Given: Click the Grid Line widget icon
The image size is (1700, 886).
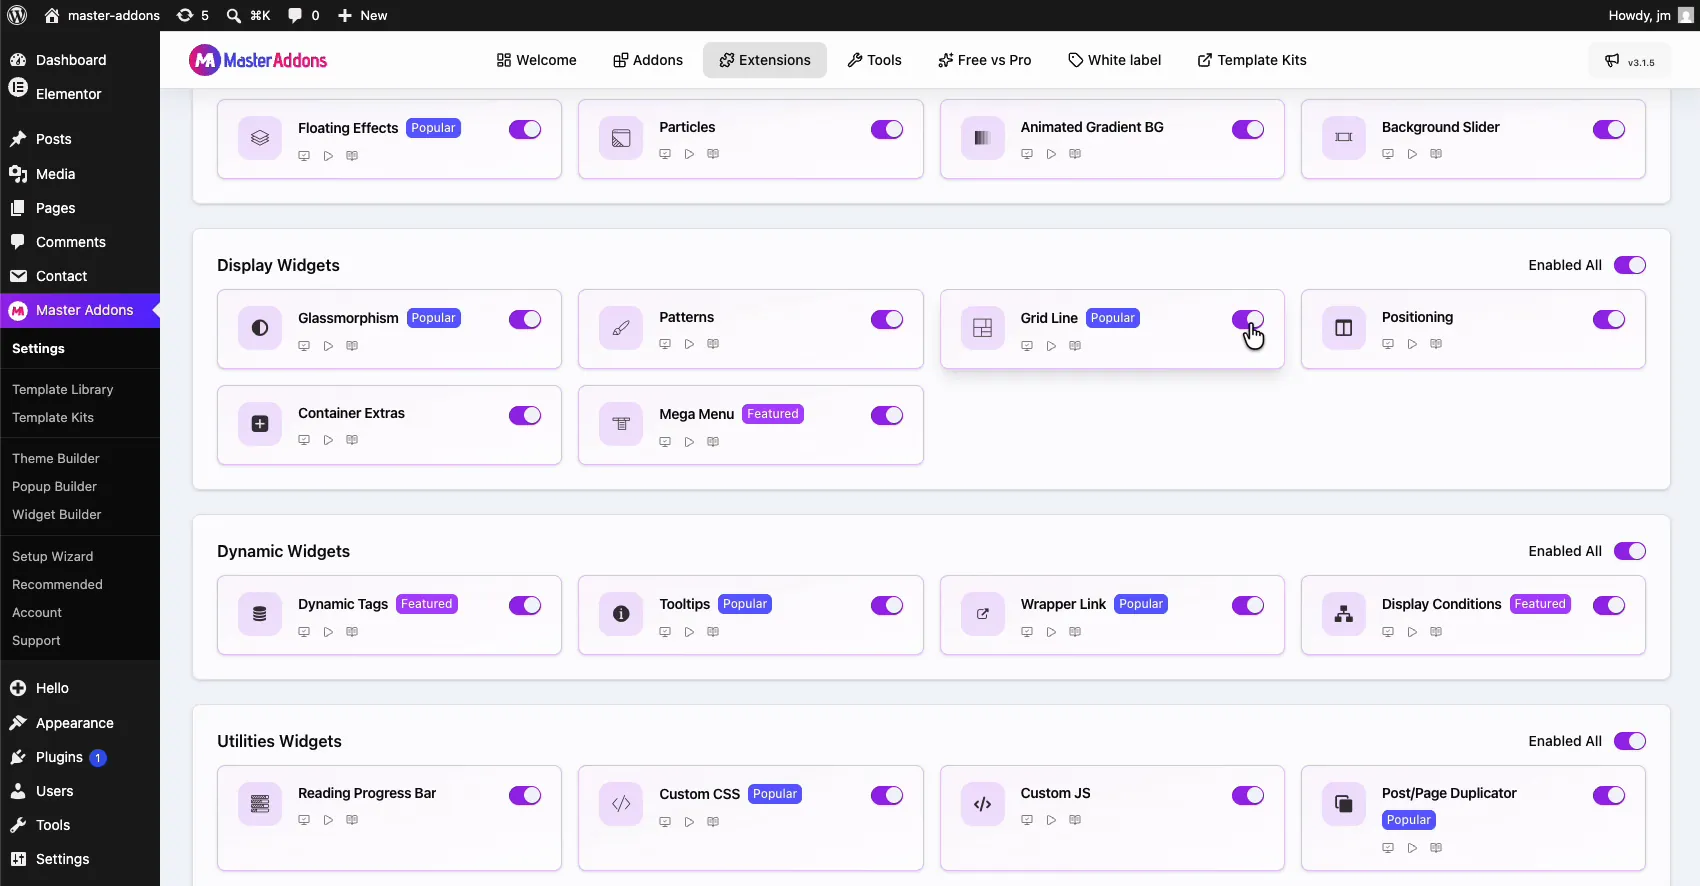Looking at the screenshot, I should coord(982,328).
